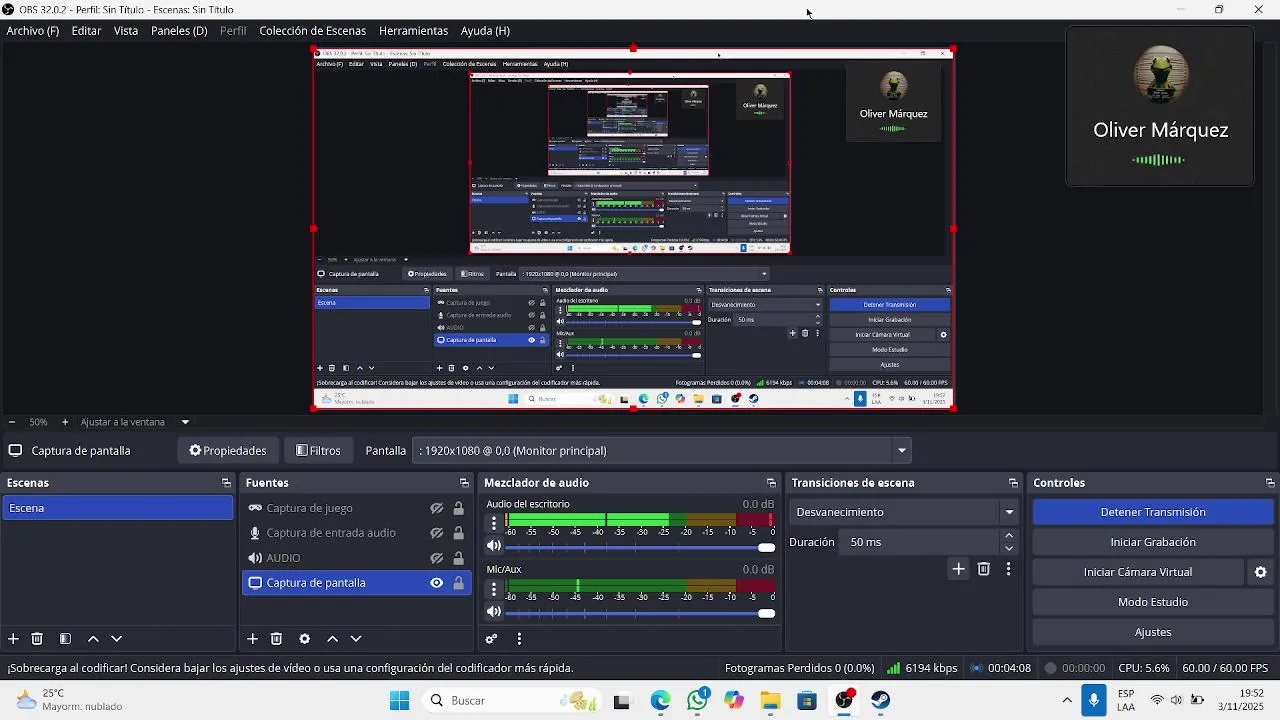
Task: Open source properties gear in Fuentes panel
Action: [x=305, y=639]
